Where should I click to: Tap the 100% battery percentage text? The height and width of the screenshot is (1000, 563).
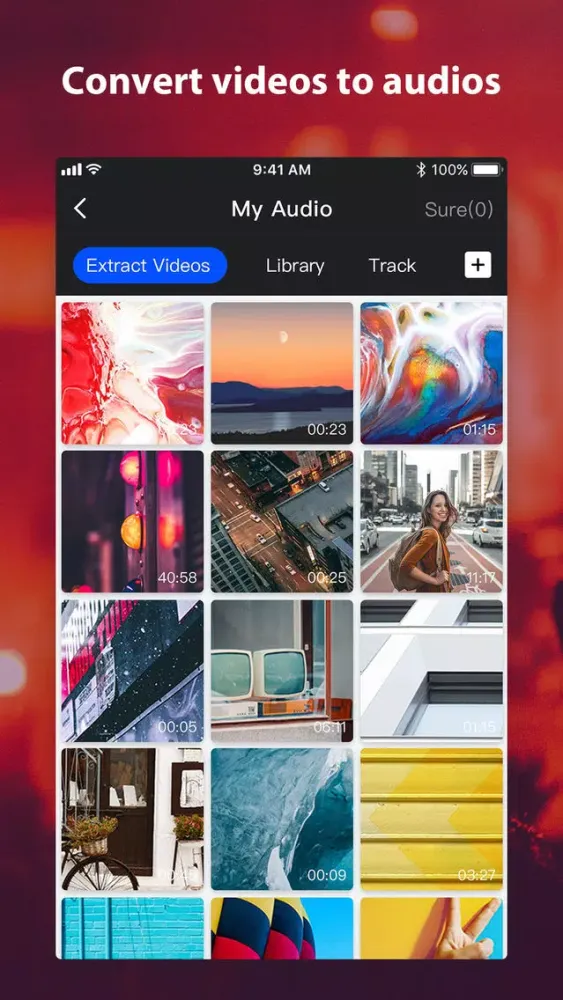(450, 170)
